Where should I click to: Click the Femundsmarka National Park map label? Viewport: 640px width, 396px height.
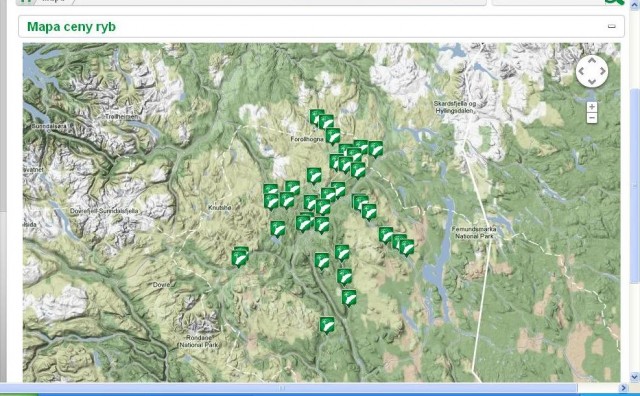click(474, 232)
